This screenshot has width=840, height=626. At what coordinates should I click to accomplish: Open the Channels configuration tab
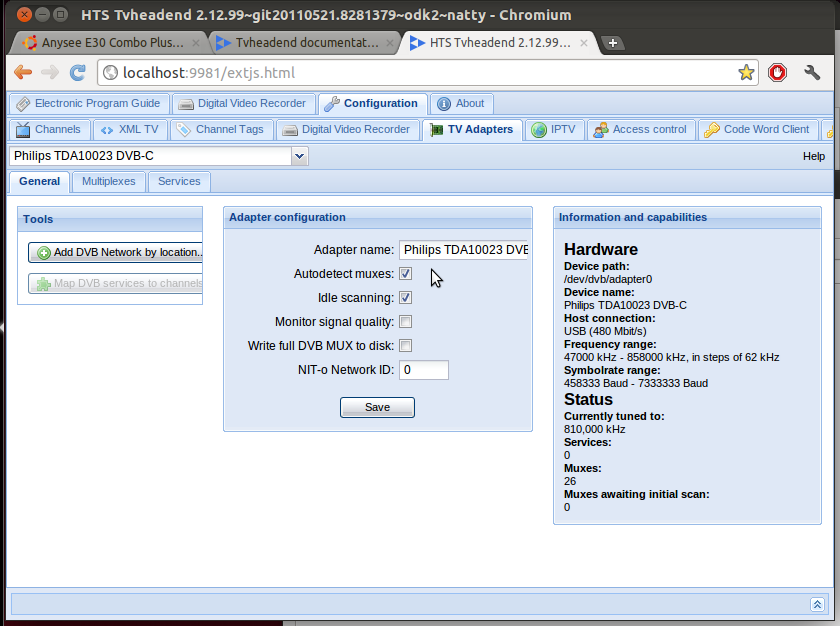coord(49,130)
